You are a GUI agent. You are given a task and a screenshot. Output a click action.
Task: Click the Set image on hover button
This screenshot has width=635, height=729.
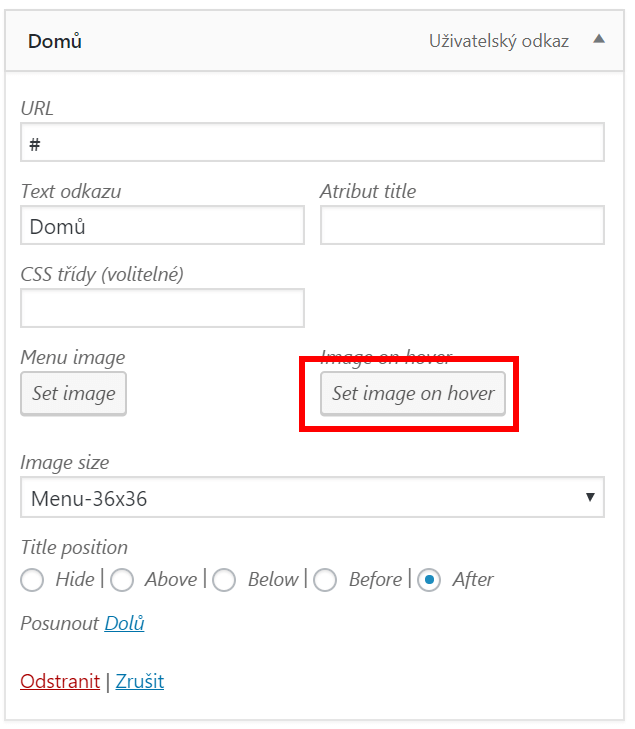[413, 393]
